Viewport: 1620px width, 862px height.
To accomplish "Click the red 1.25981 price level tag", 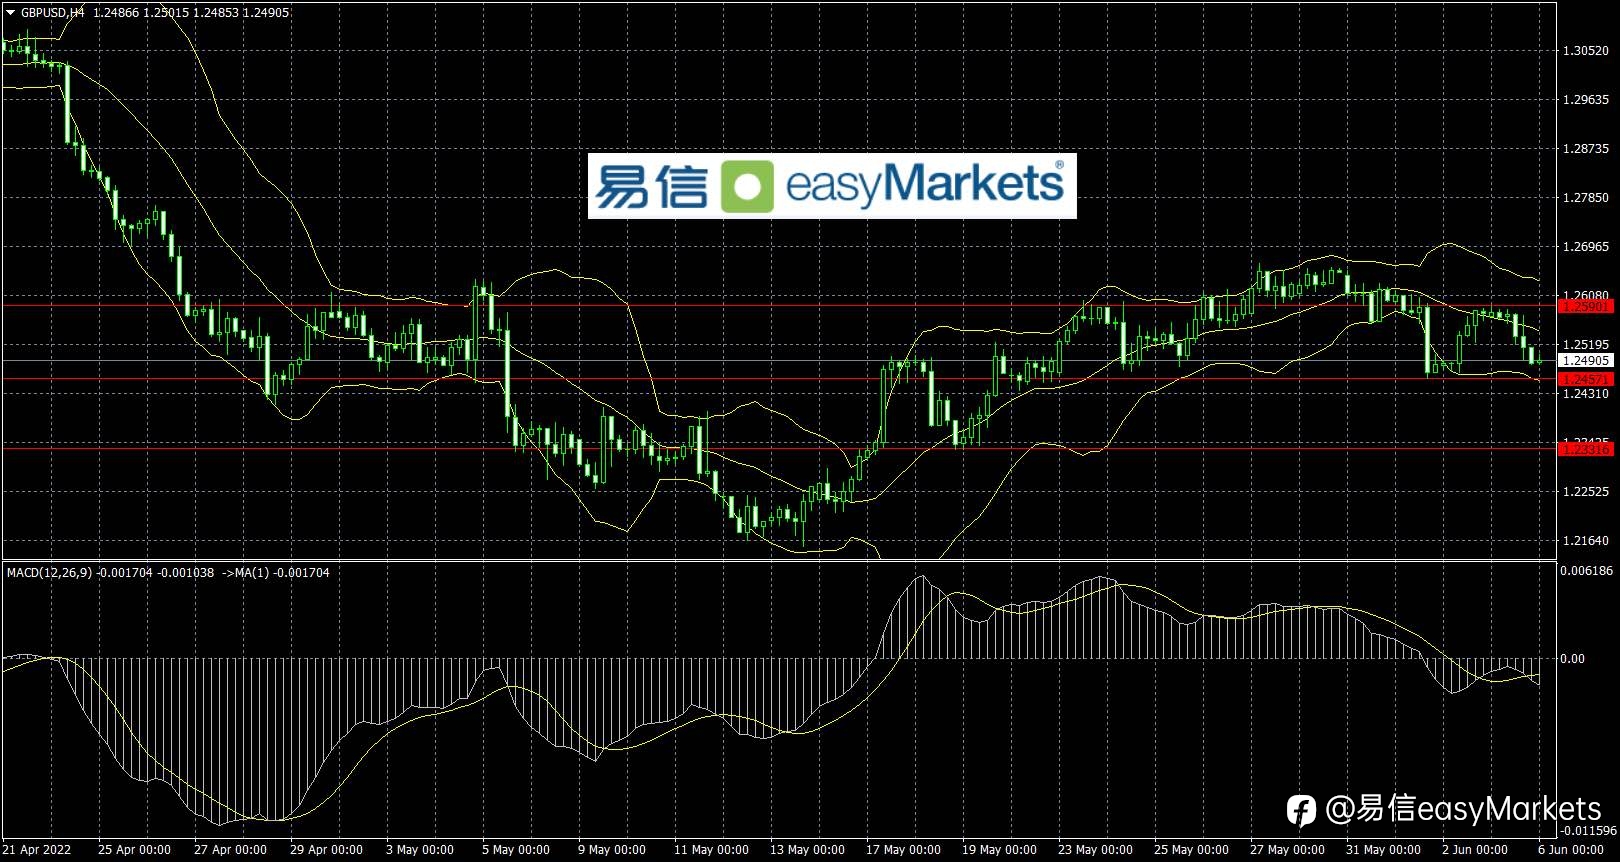I will point(1586,307).
